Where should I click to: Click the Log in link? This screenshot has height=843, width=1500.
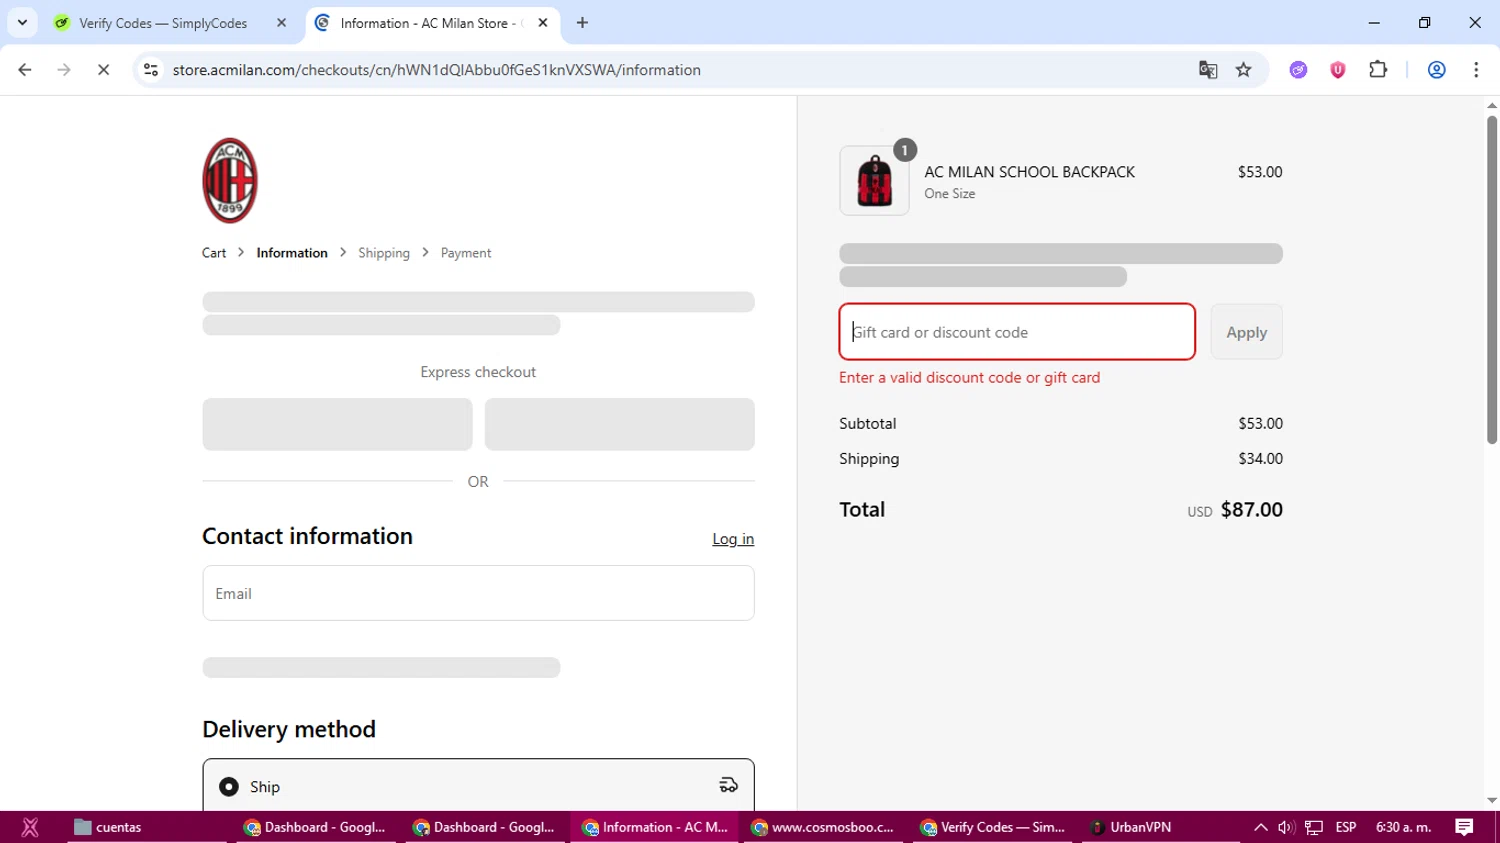[x=733, y=539]
